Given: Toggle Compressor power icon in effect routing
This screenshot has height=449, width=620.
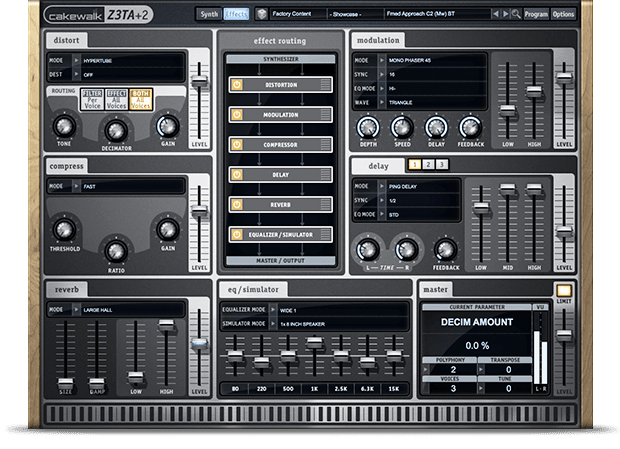Looking at the screenshot, I should click(x=237, y=145).
